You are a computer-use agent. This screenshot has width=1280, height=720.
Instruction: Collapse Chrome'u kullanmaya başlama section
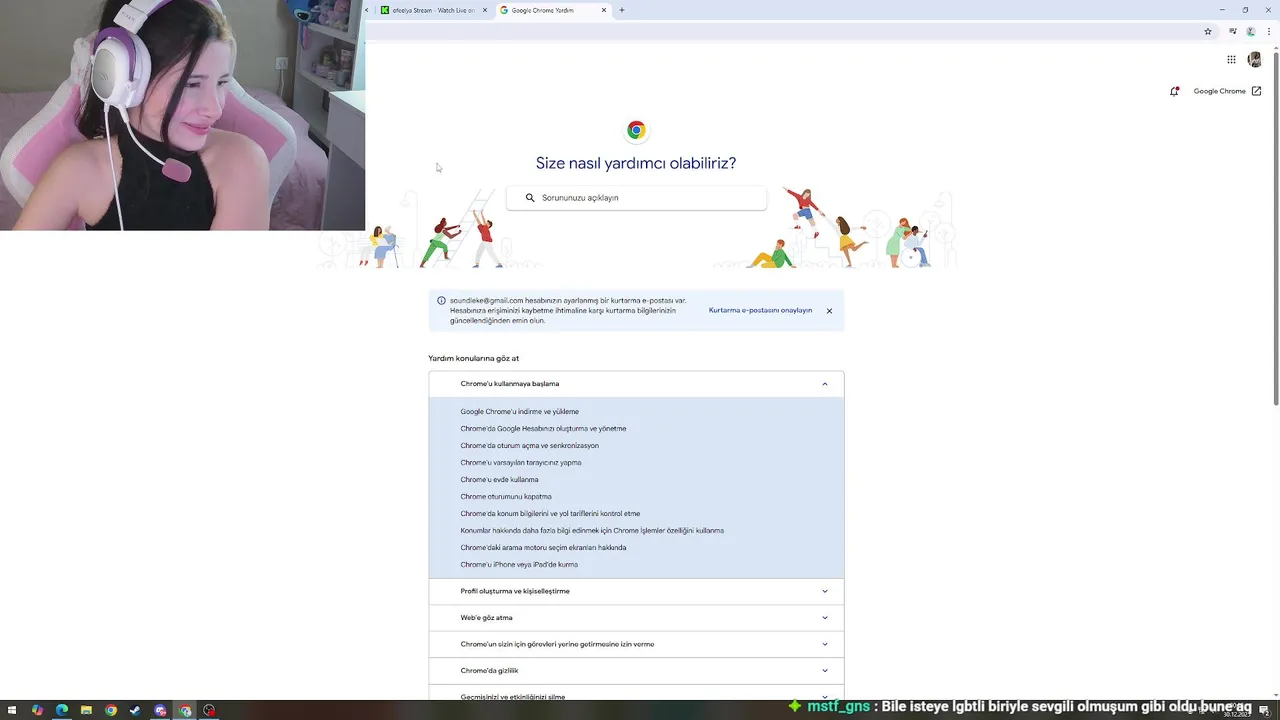(636, 384)
